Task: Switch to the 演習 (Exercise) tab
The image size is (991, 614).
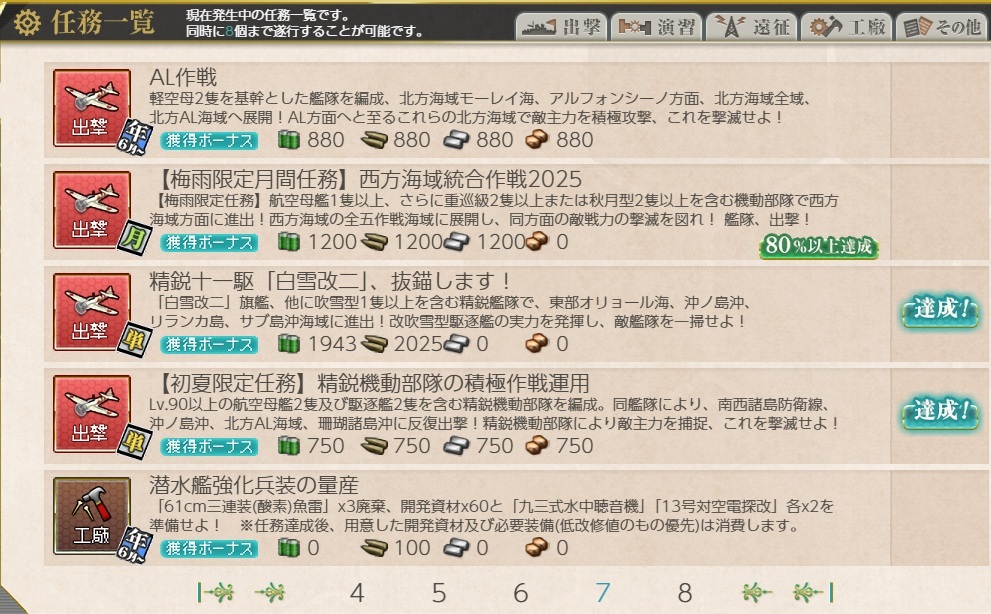Action: pos(656,27)
